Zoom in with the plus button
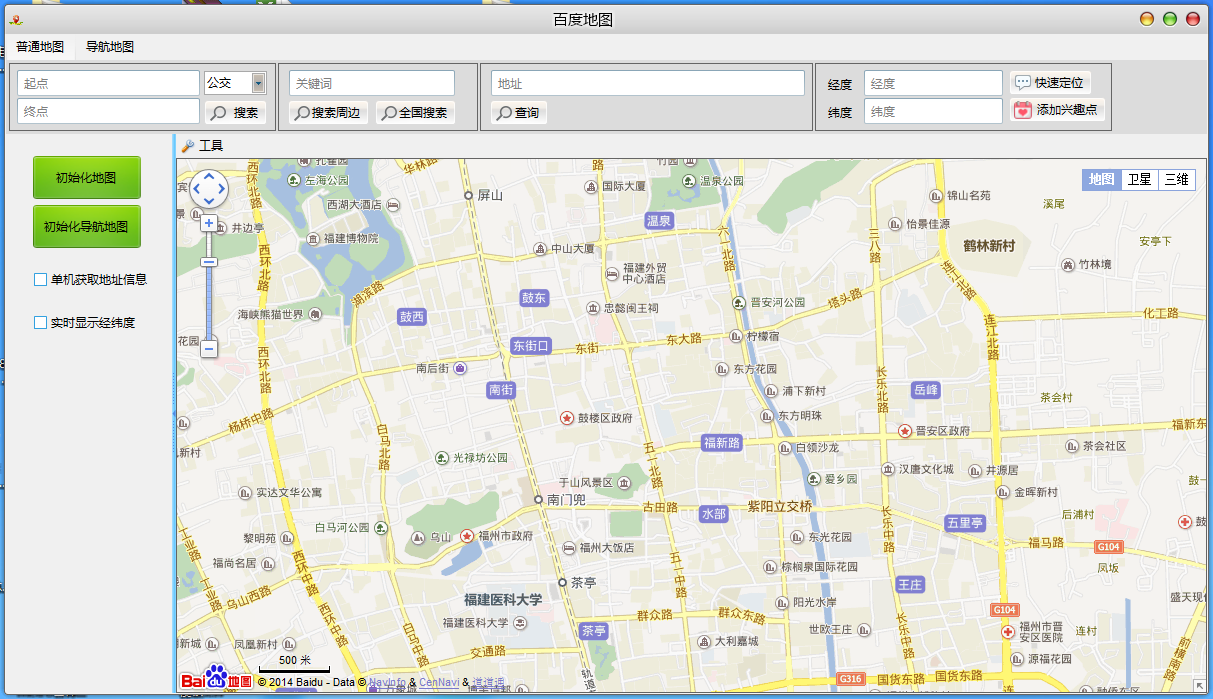Viewport: 1213px width, 699px height. click(209, 222)
